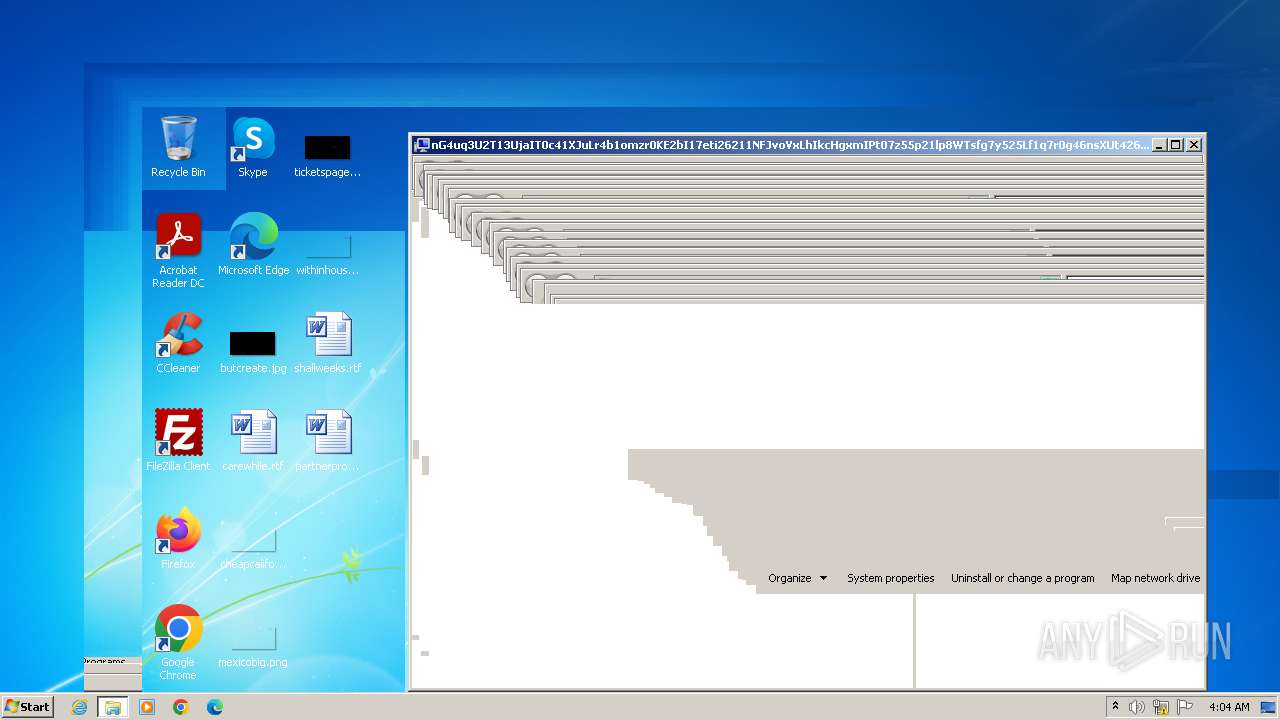Screen dimensions: 1280x720
Task: Select carewhile.rtf document icon
Action: click(x=253, y=441)
